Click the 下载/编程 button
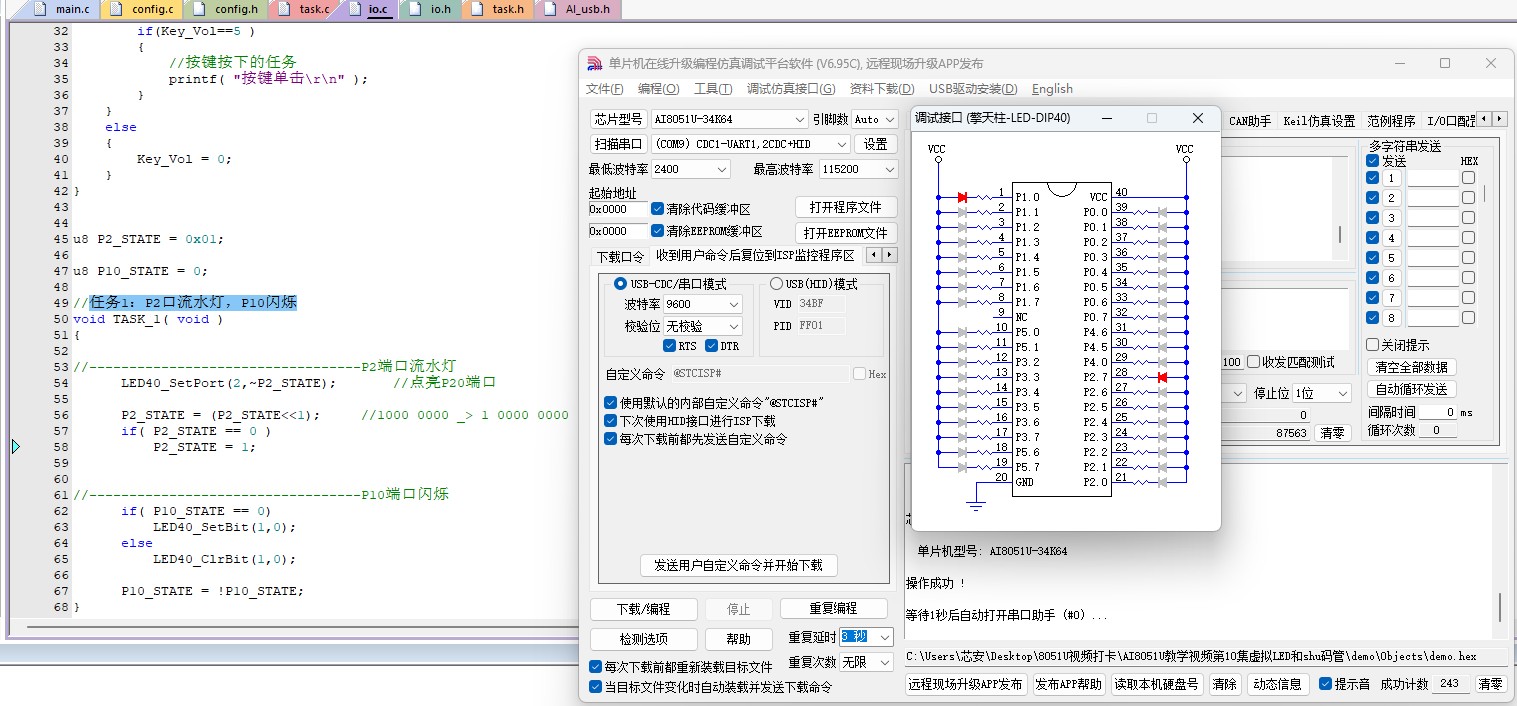1517x706 pixels. [643, 609]
